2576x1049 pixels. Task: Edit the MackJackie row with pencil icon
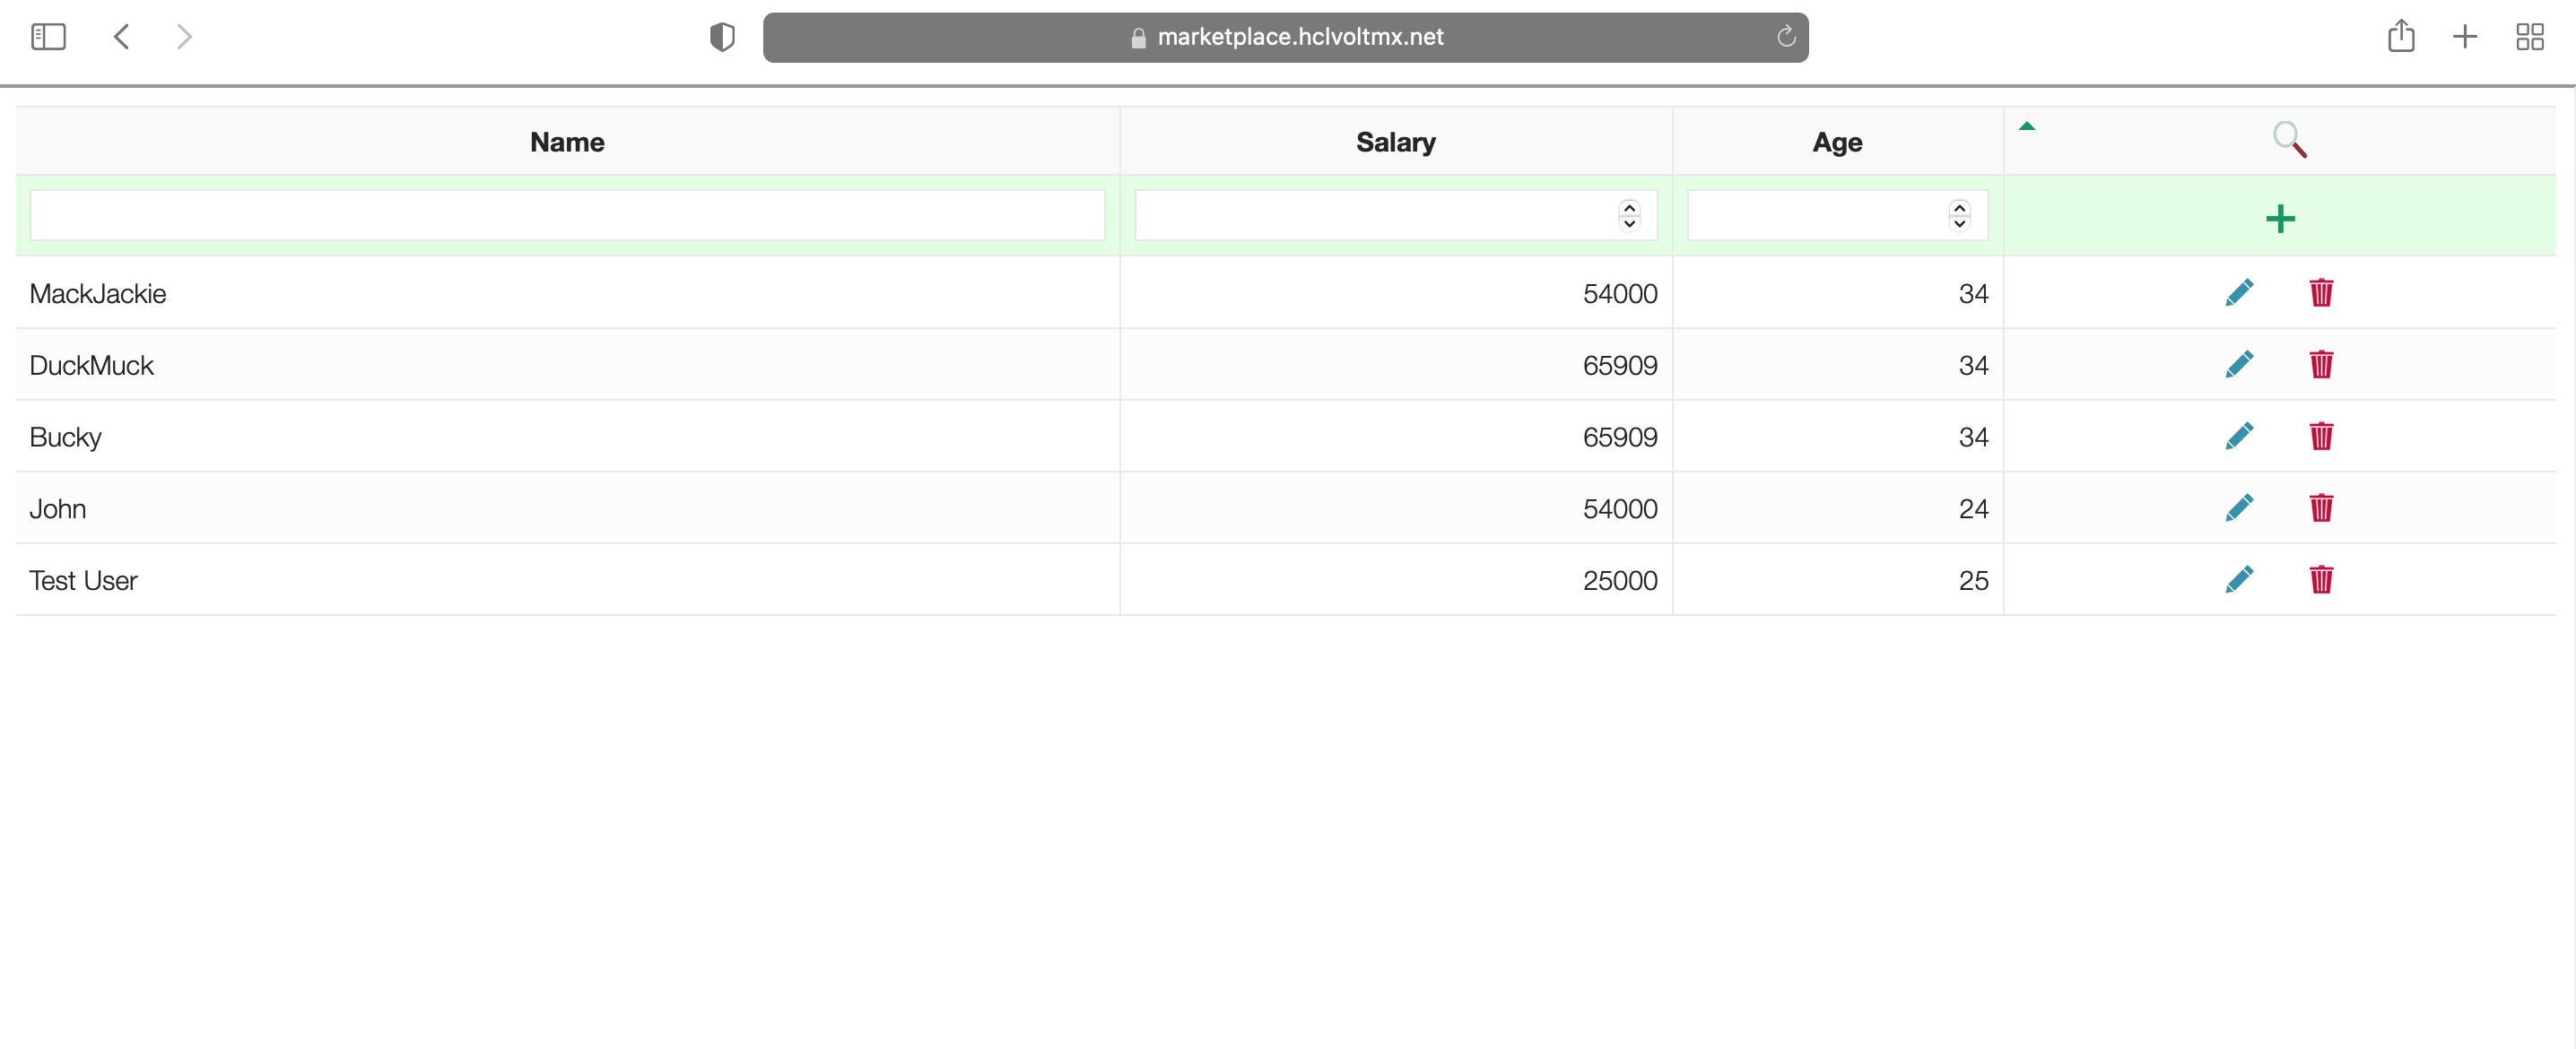point(2239,293)
